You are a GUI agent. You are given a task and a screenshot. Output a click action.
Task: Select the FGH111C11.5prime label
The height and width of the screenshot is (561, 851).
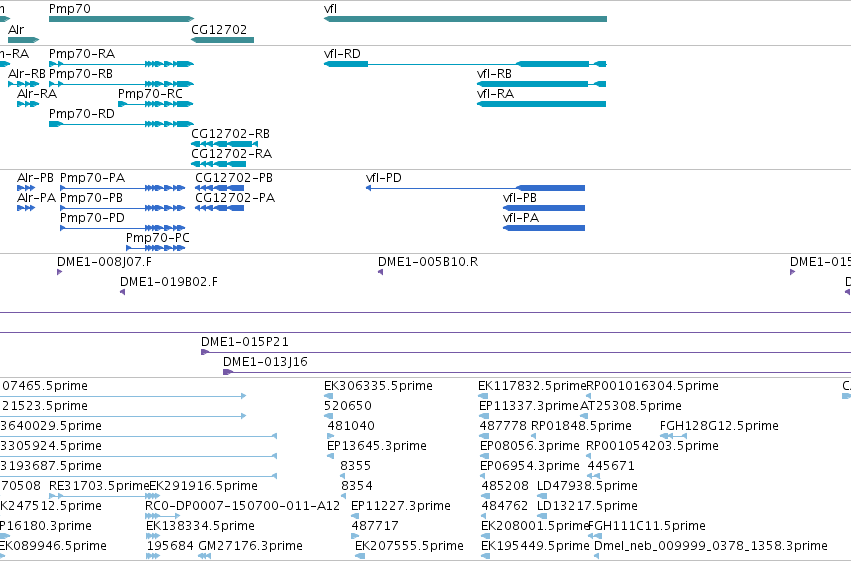(x=647, y=527)
